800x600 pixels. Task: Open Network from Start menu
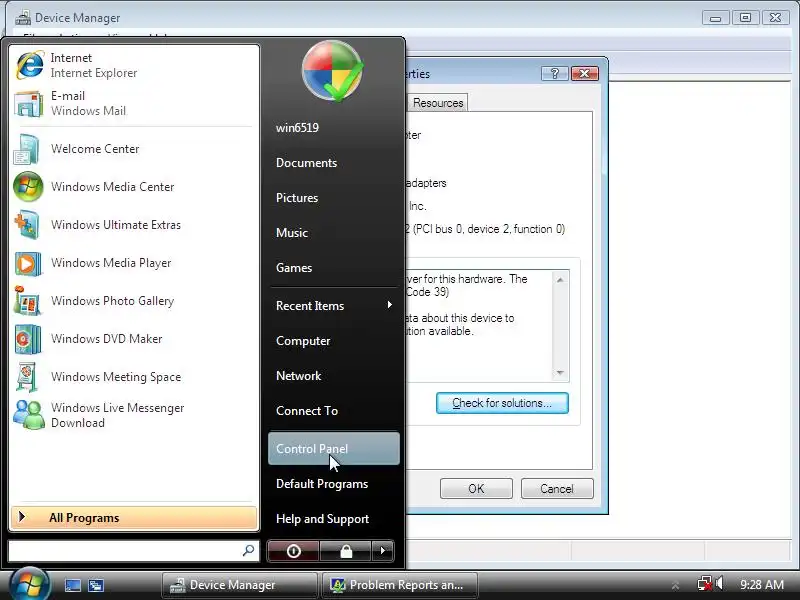coord(334,376)
